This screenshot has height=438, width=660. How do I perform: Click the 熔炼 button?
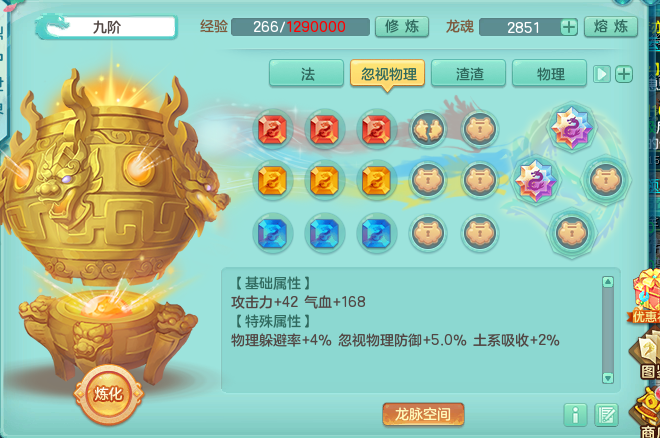tap(611, 27)
